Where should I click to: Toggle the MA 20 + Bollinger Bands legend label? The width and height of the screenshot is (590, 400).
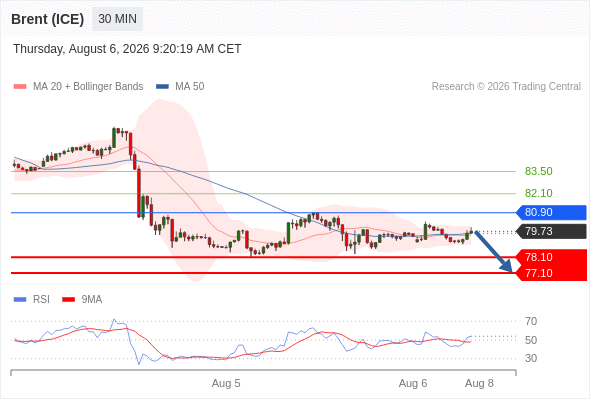[88, 87]
